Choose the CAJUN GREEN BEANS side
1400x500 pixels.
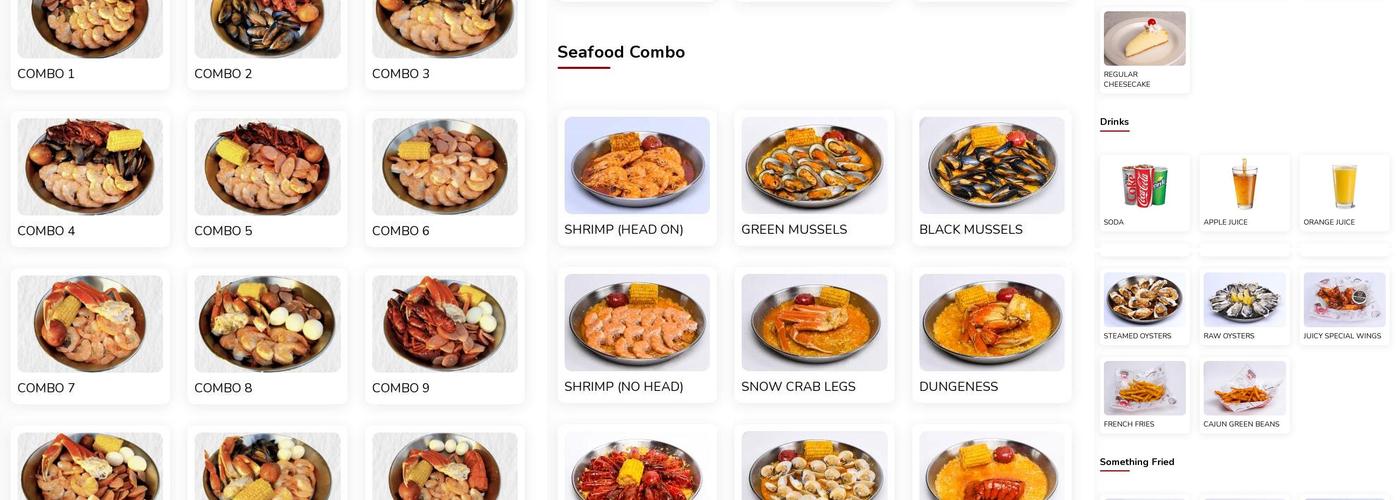(1245, 395)
